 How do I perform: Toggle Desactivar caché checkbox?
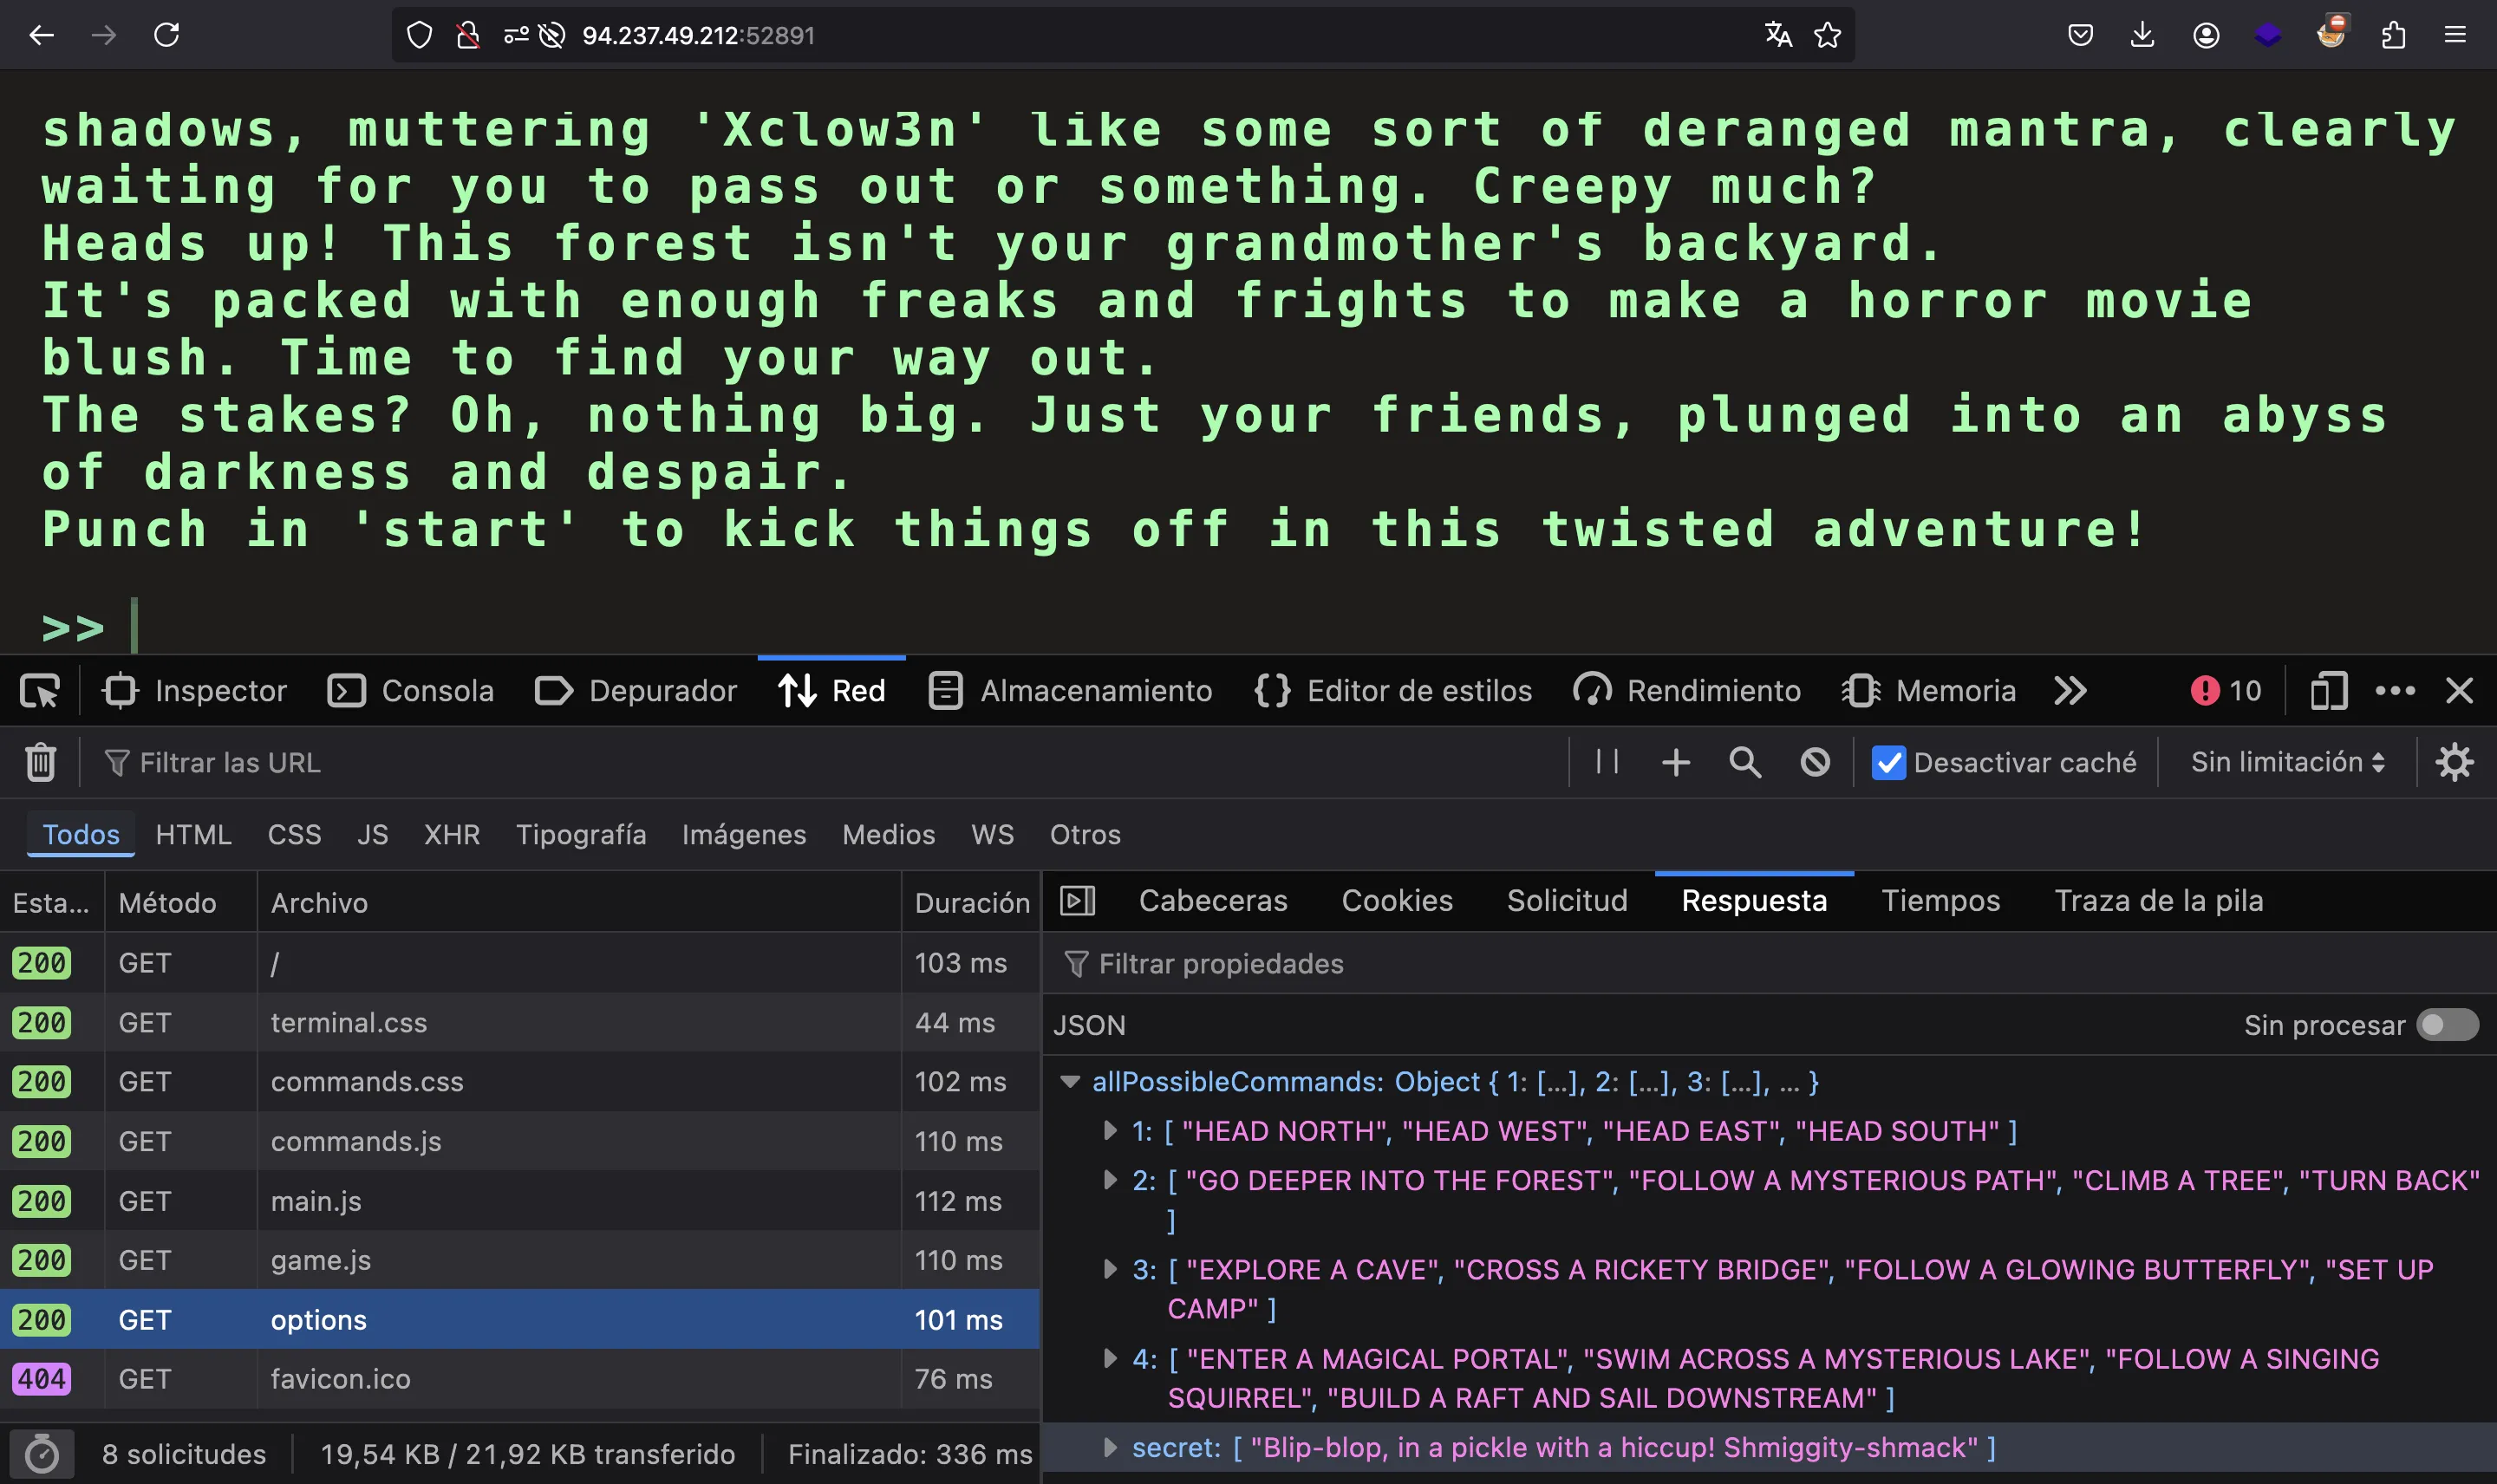1891,761
